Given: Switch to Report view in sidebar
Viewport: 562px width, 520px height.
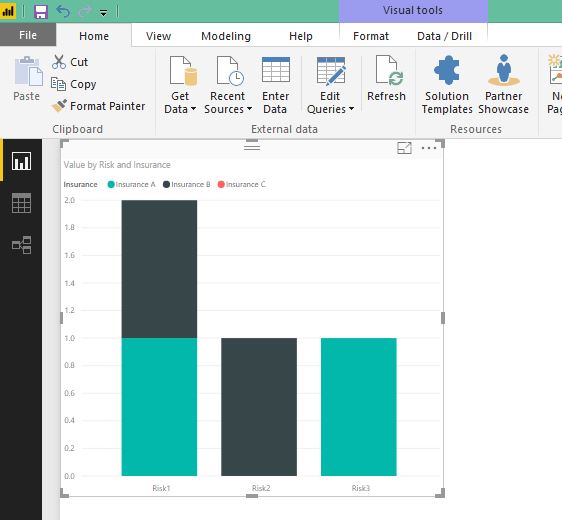Looking at the screenshot, I should point(22,161).
